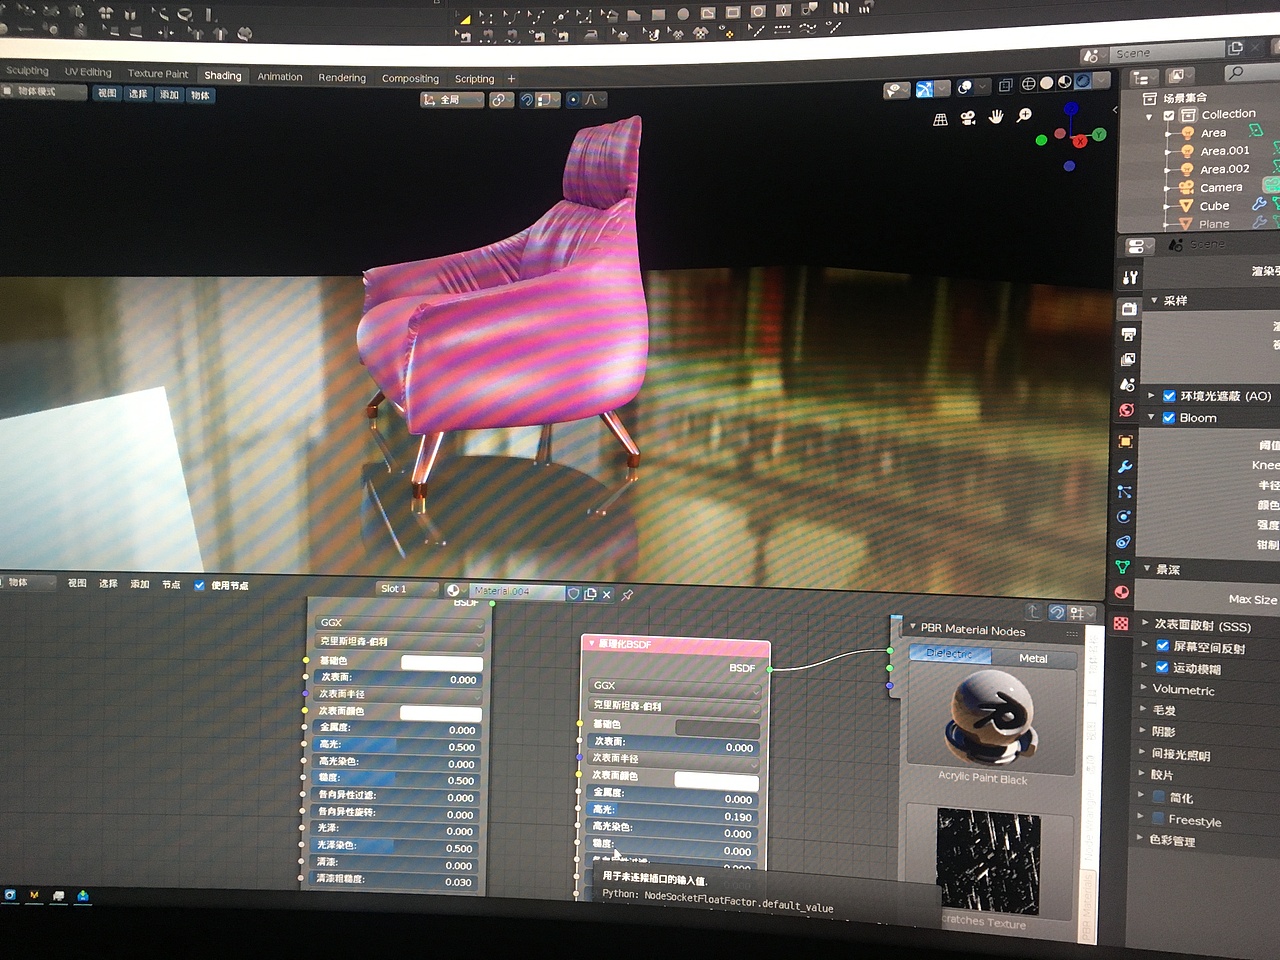Switch to the Rendering workspace tab
This screenshot has height=960, width=1280.
click(x=342, y=77)
